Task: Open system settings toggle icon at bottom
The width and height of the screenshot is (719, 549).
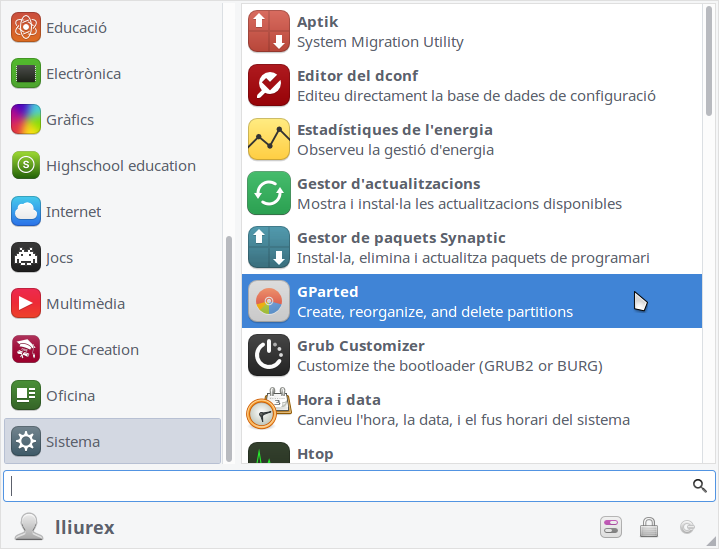Action: pyautogui.click(x=611, y=527)
